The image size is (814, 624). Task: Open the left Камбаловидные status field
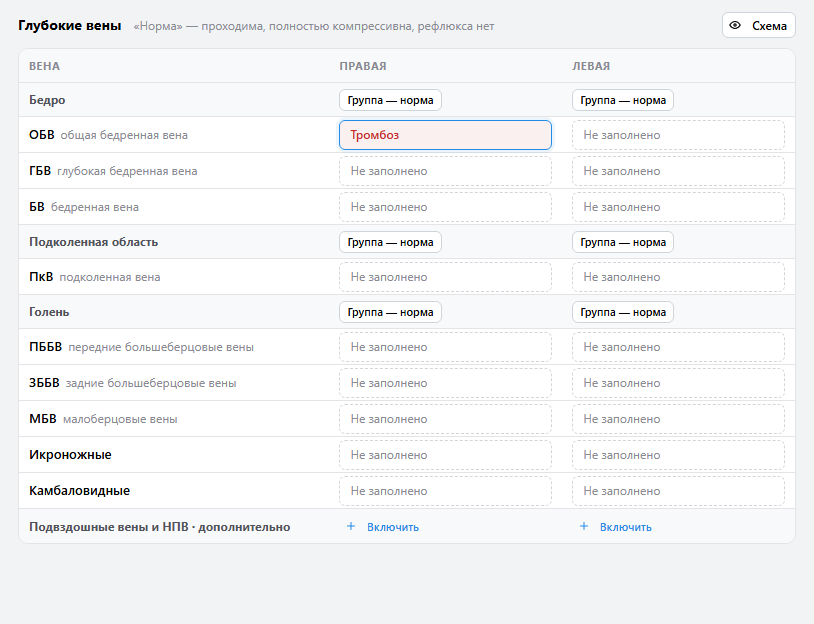tap(679, 491)
